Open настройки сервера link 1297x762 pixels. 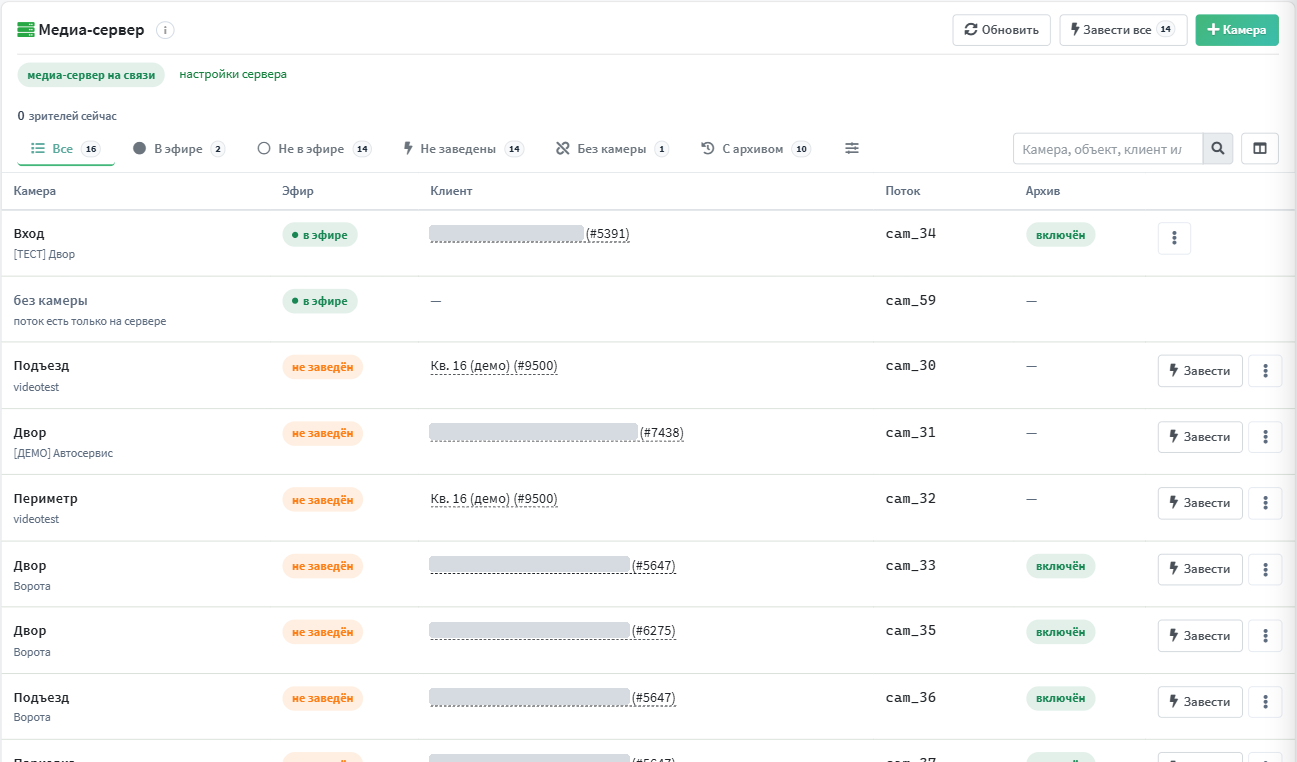tap(233, 74)
